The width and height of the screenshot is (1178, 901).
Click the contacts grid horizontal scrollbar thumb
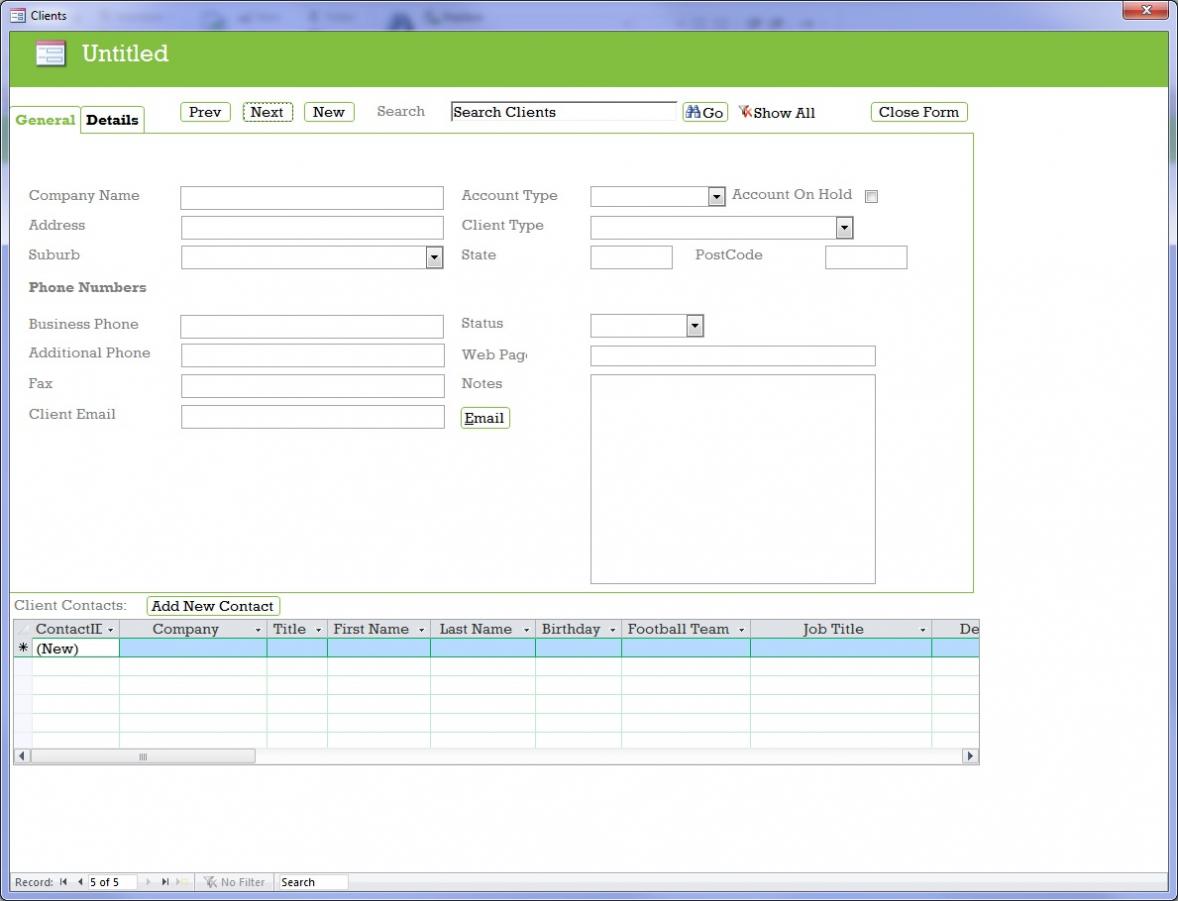pyautogui.click(x=143, y=757)
